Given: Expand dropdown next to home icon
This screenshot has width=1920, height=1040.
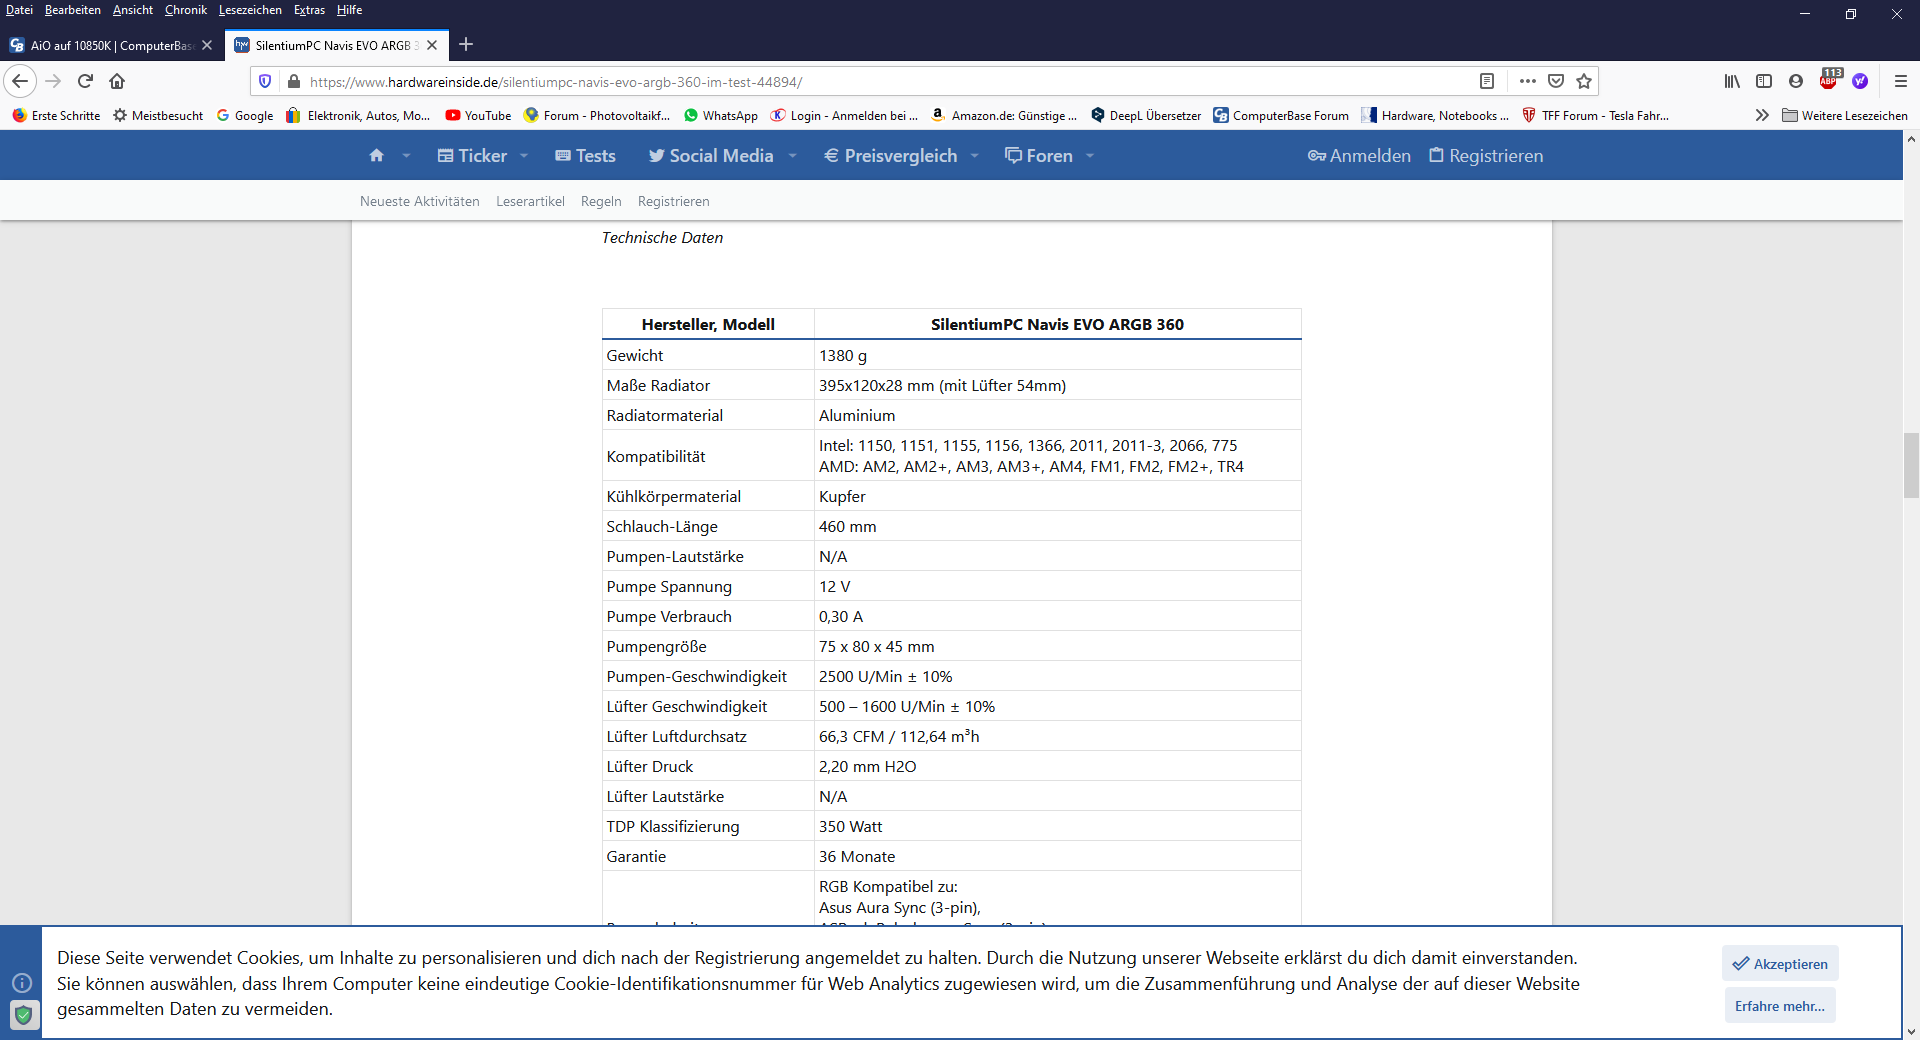Looking at the screenshot, I should point(406,156).
